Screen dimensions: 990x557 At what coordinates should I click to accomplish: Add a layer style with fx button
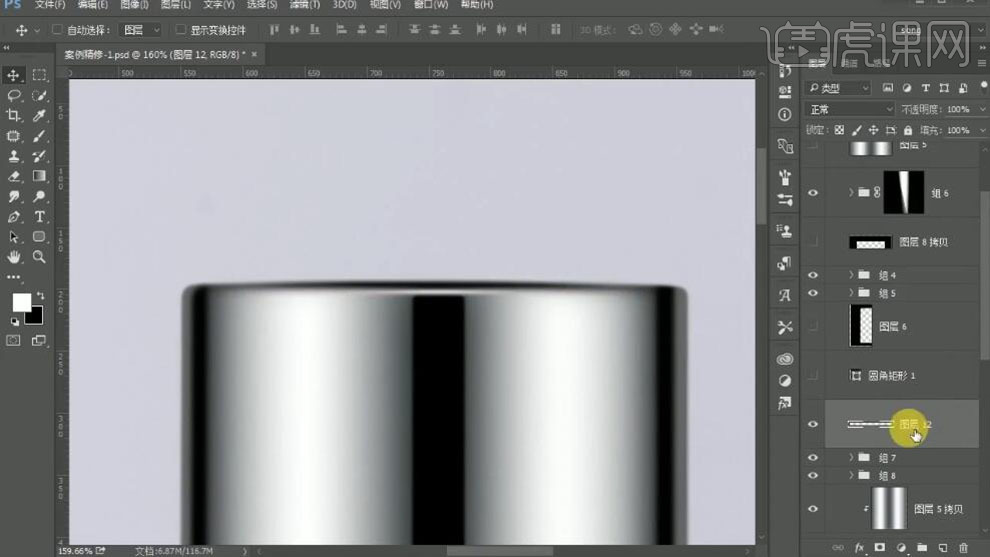(859, 548)
